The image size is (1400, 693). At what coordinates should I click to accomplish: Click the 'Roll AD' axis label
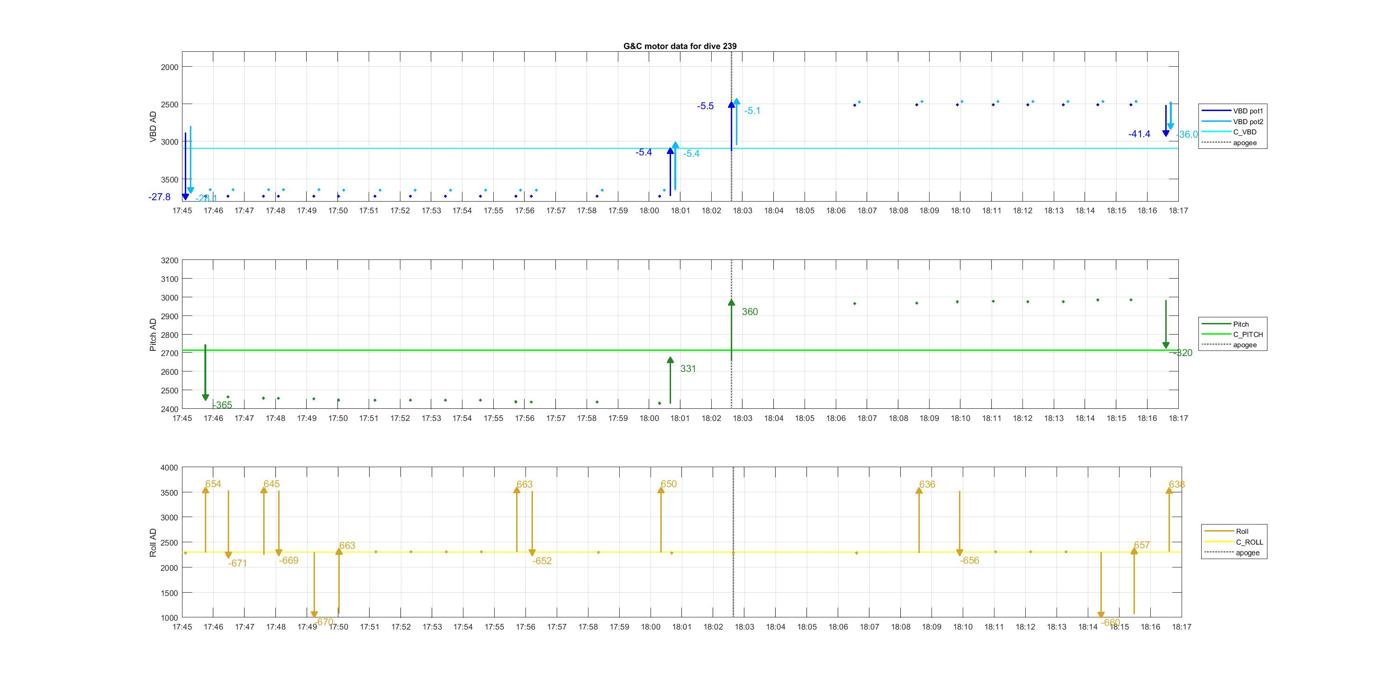pyautogui.click(x=154, y=543)
